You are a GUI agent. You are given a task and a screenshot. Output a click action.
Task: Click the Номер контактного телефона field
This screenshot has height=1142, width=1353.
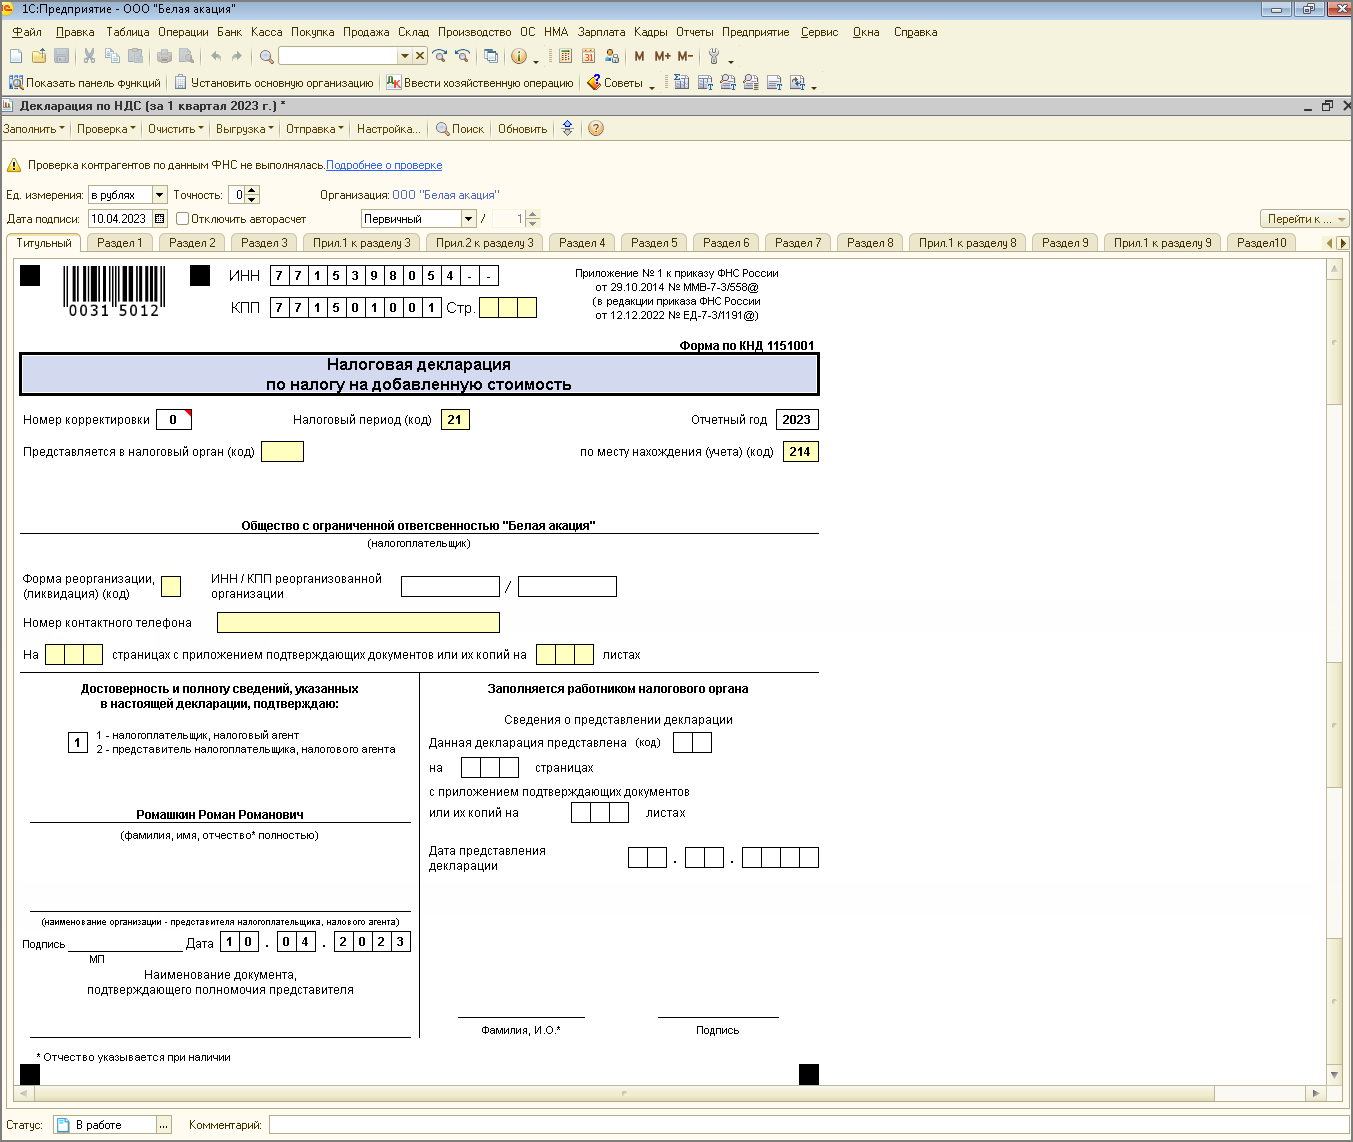358,622
